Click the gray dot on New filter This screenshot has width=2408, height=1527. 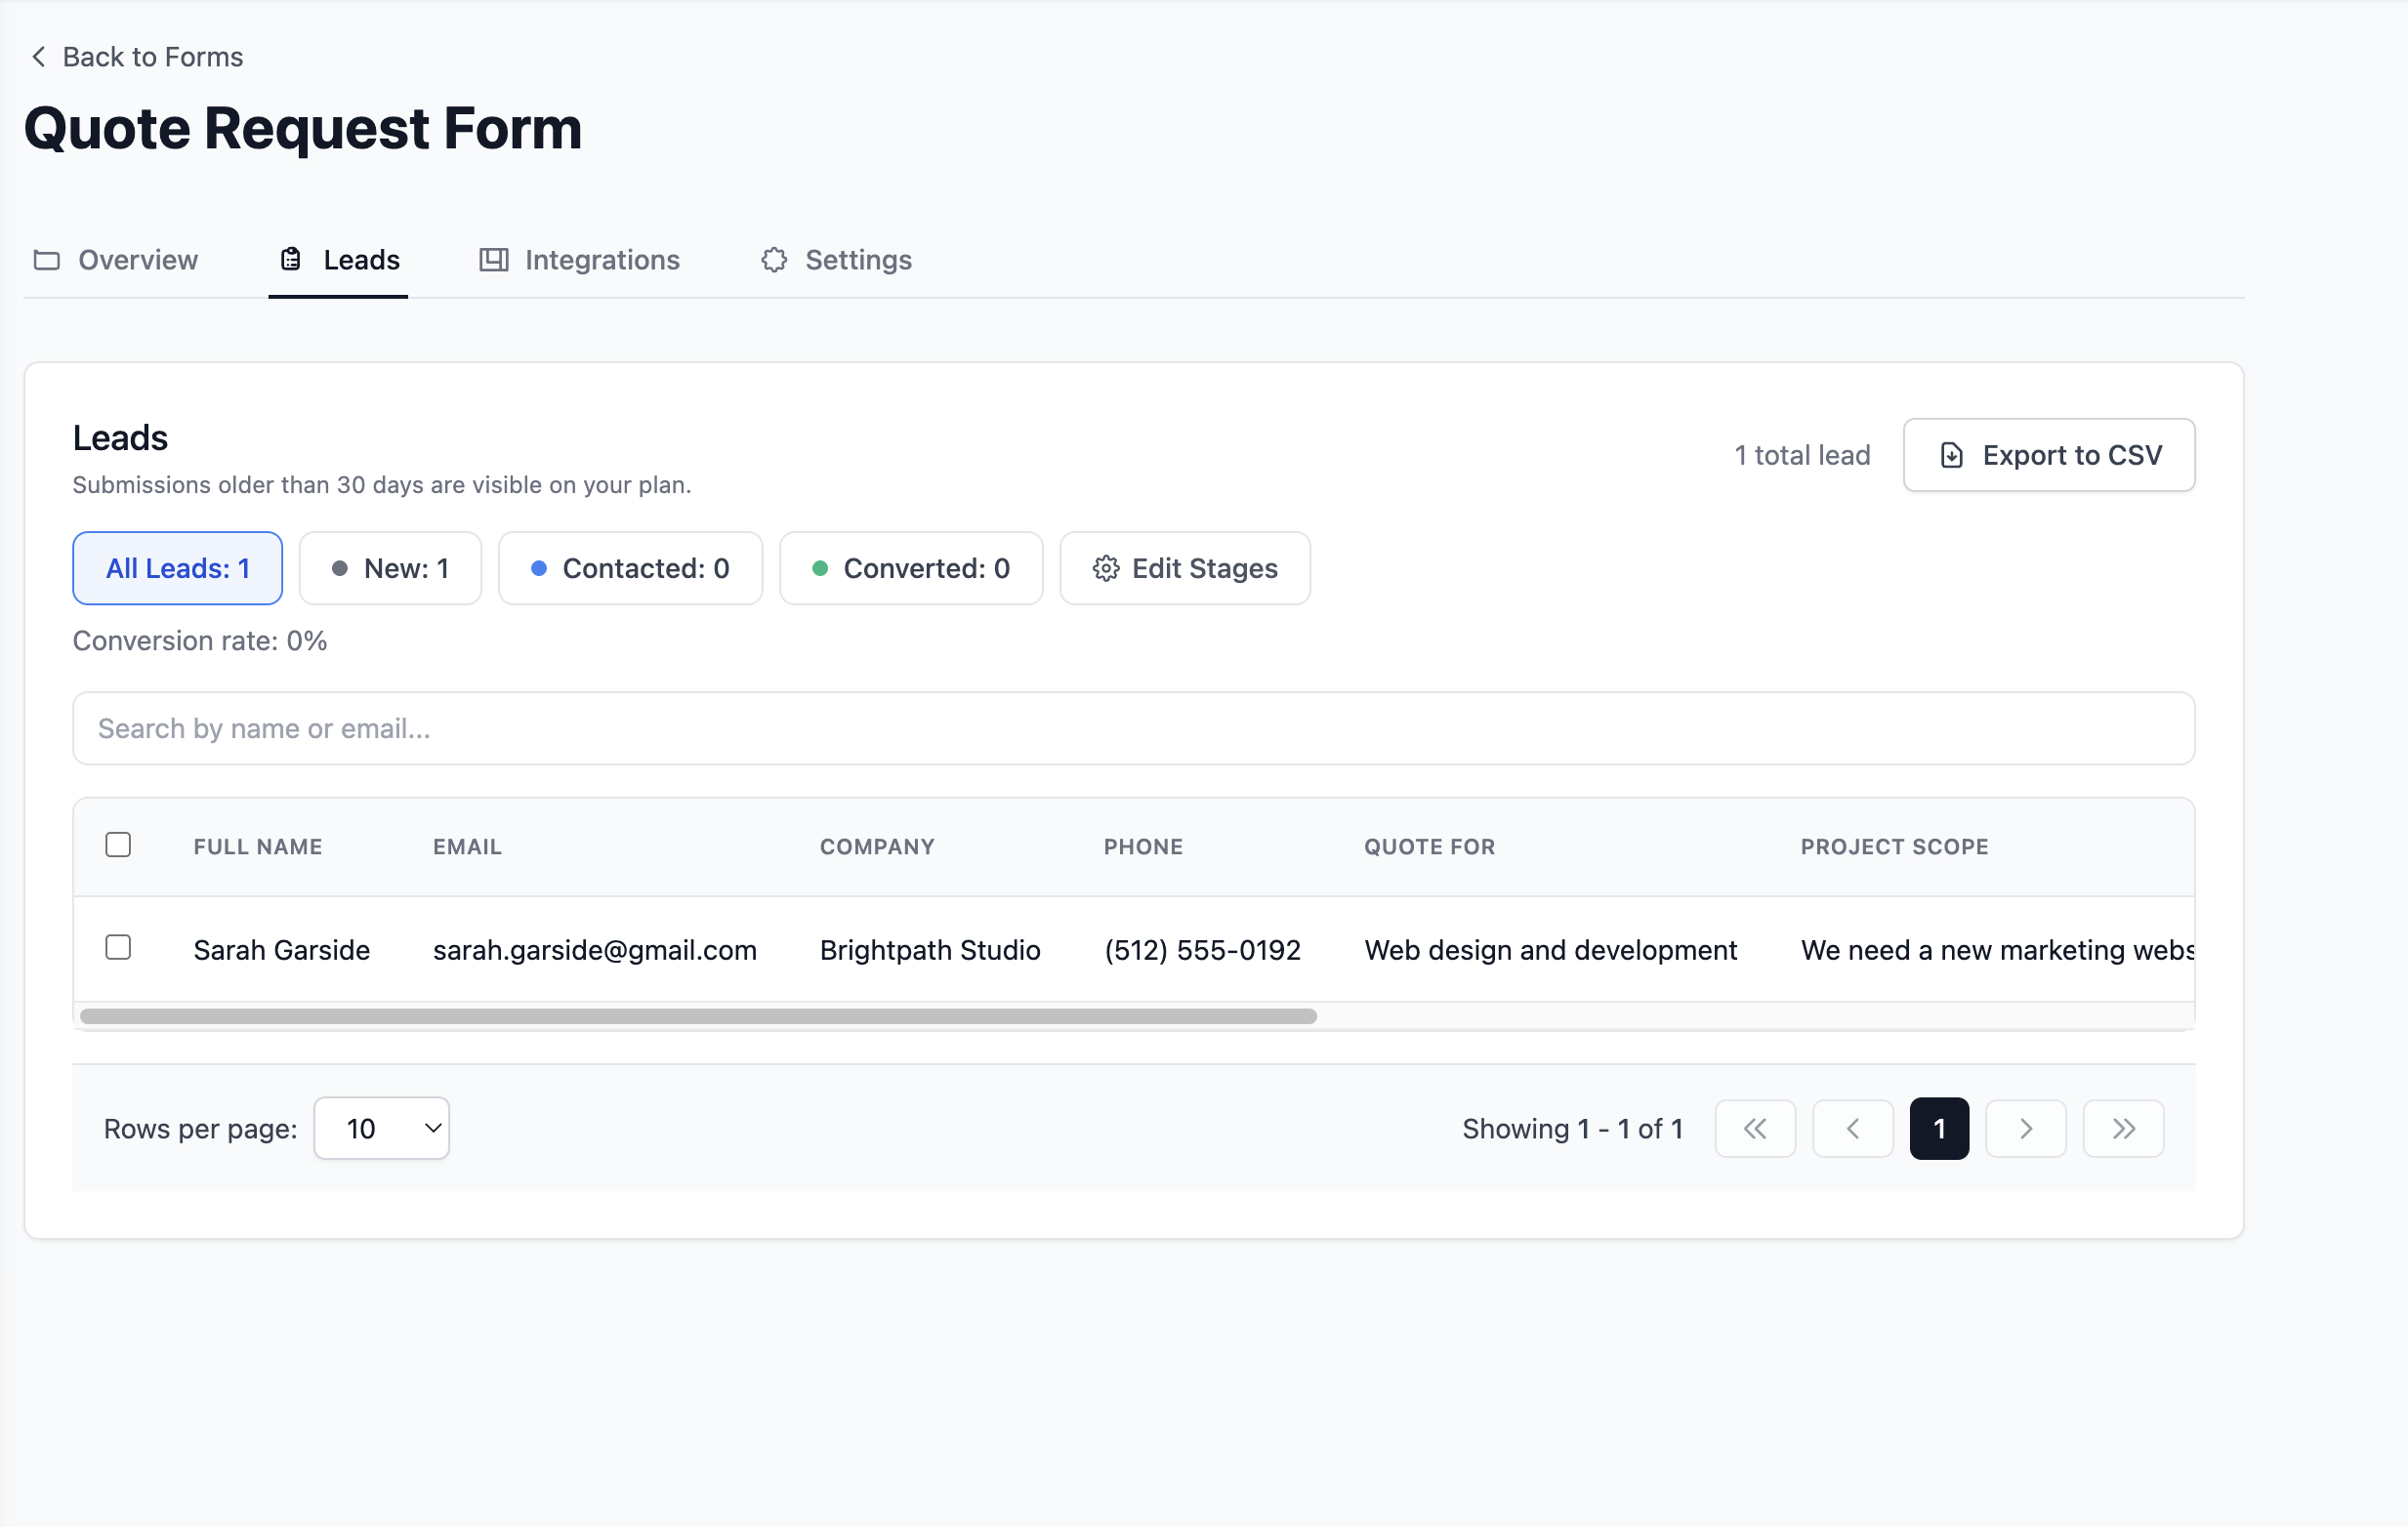(x=340, y=568)
